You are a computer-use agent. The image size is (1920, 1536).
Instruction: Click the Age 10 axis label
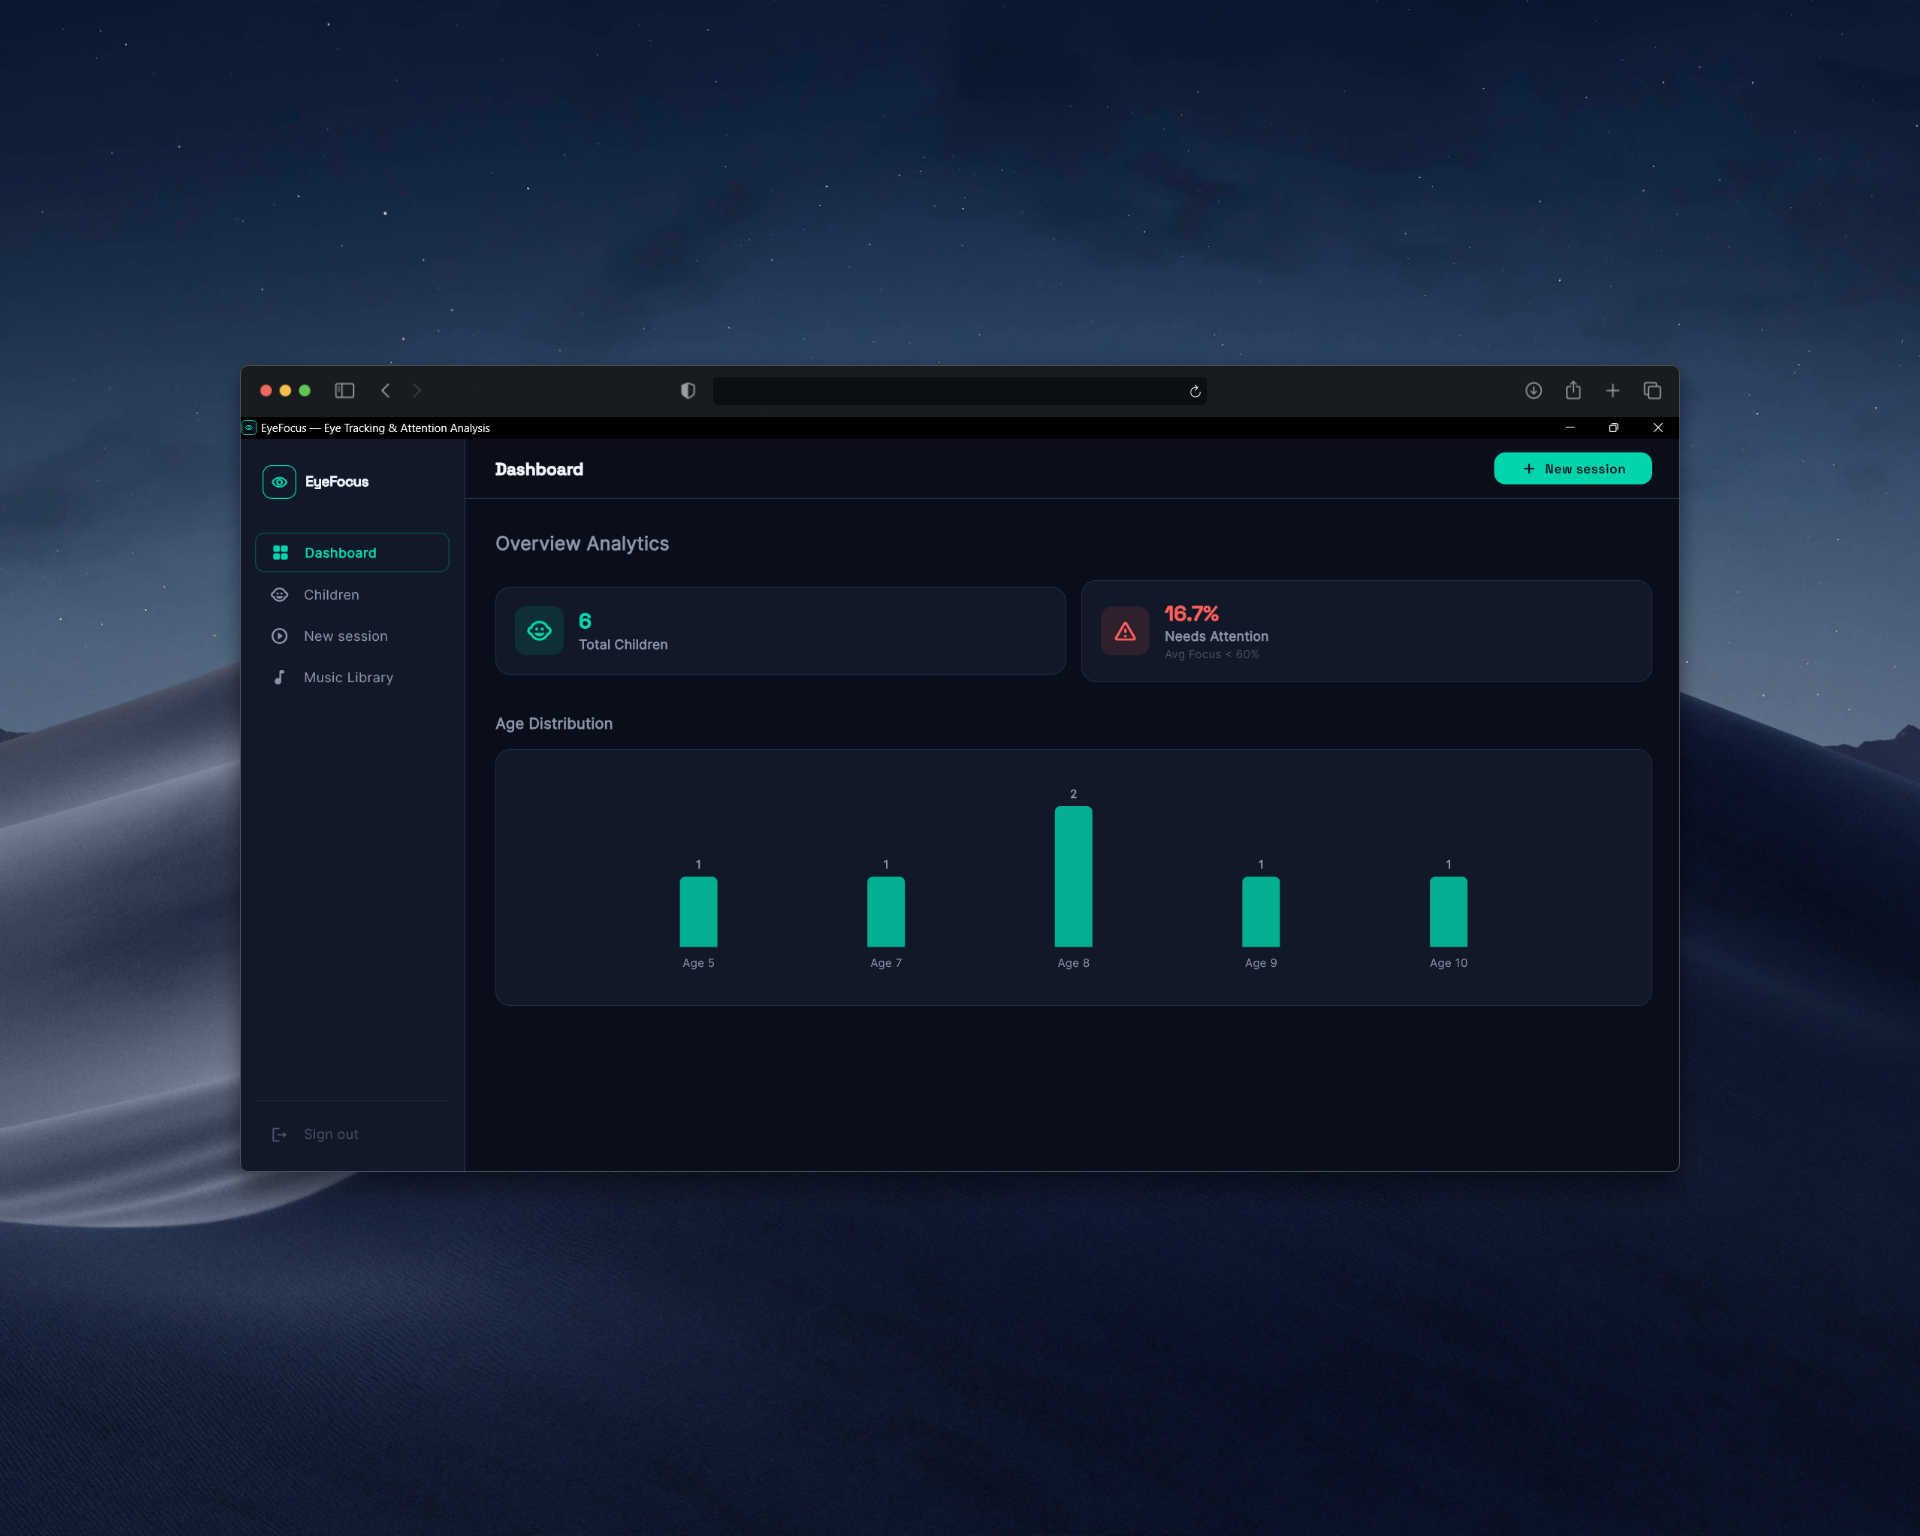point(1448,963)
